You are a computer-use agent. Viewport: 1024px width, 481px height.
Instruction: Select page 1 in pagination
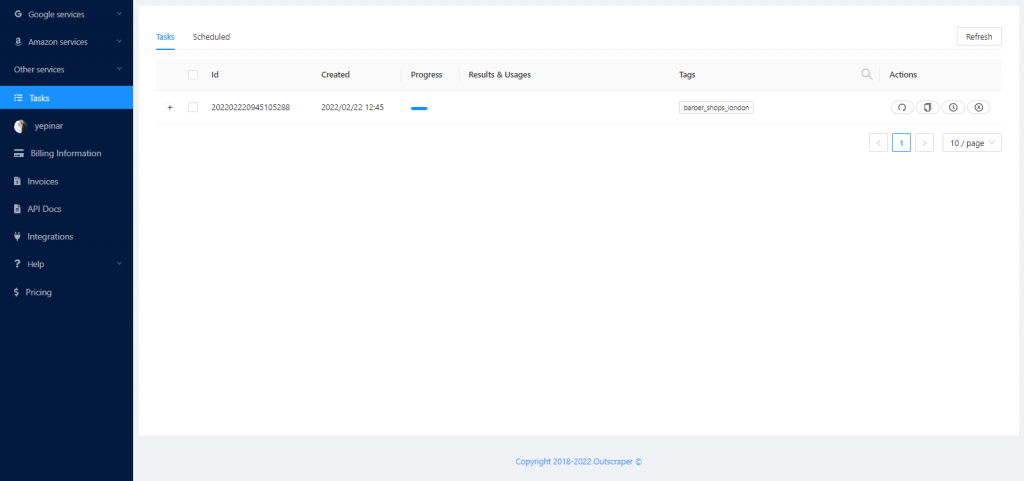coord(901,143)
